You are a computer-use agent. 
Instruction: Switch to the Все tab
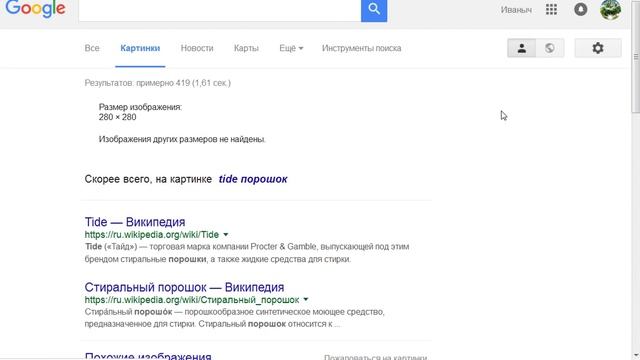92,48
